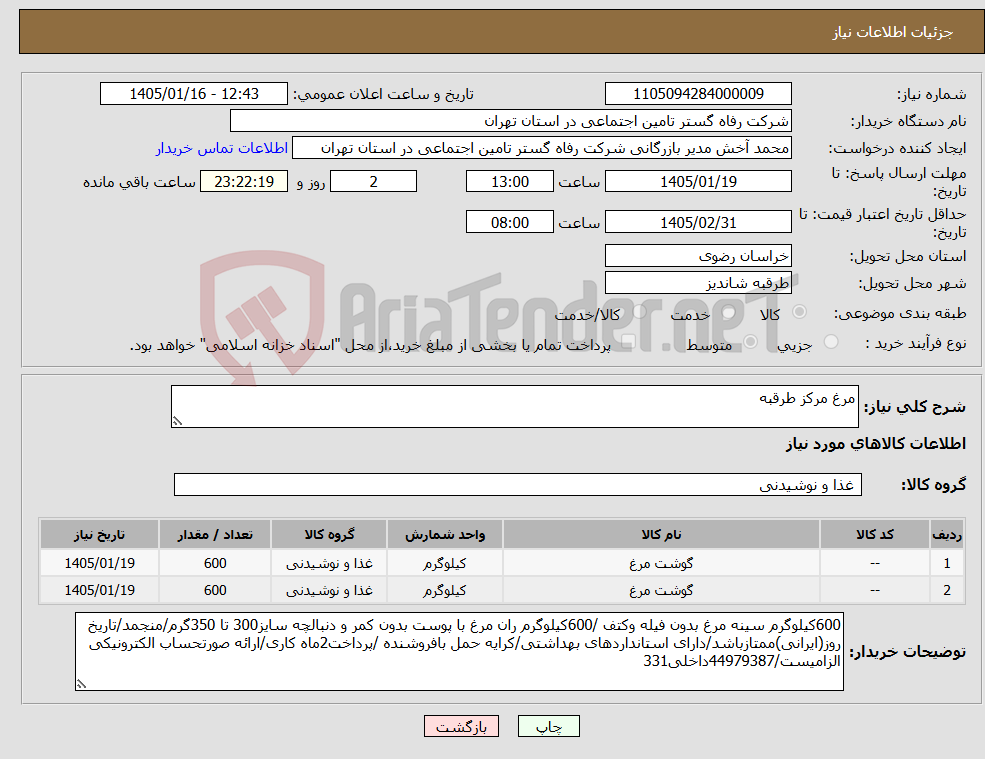Click row number 1 cell
Screen dimensions: 985x759
[x=947, y=563]
